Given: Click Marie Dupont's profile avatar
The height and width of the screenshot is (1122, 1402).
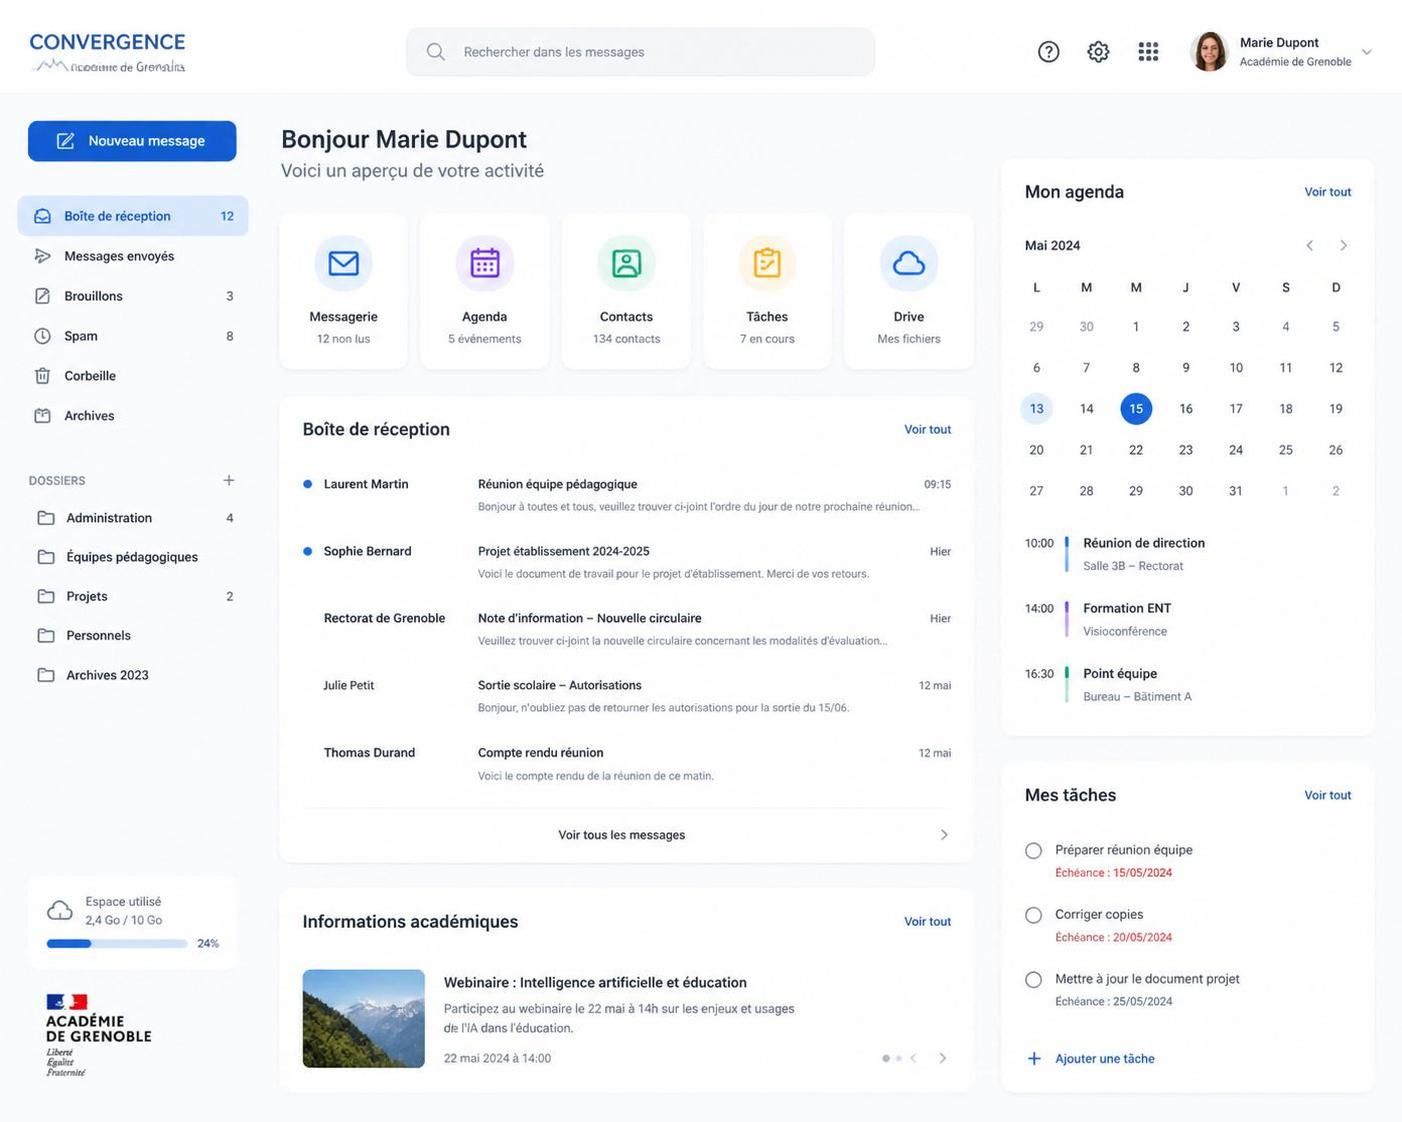Looking at the screenshot, I should pos(1209,51).
